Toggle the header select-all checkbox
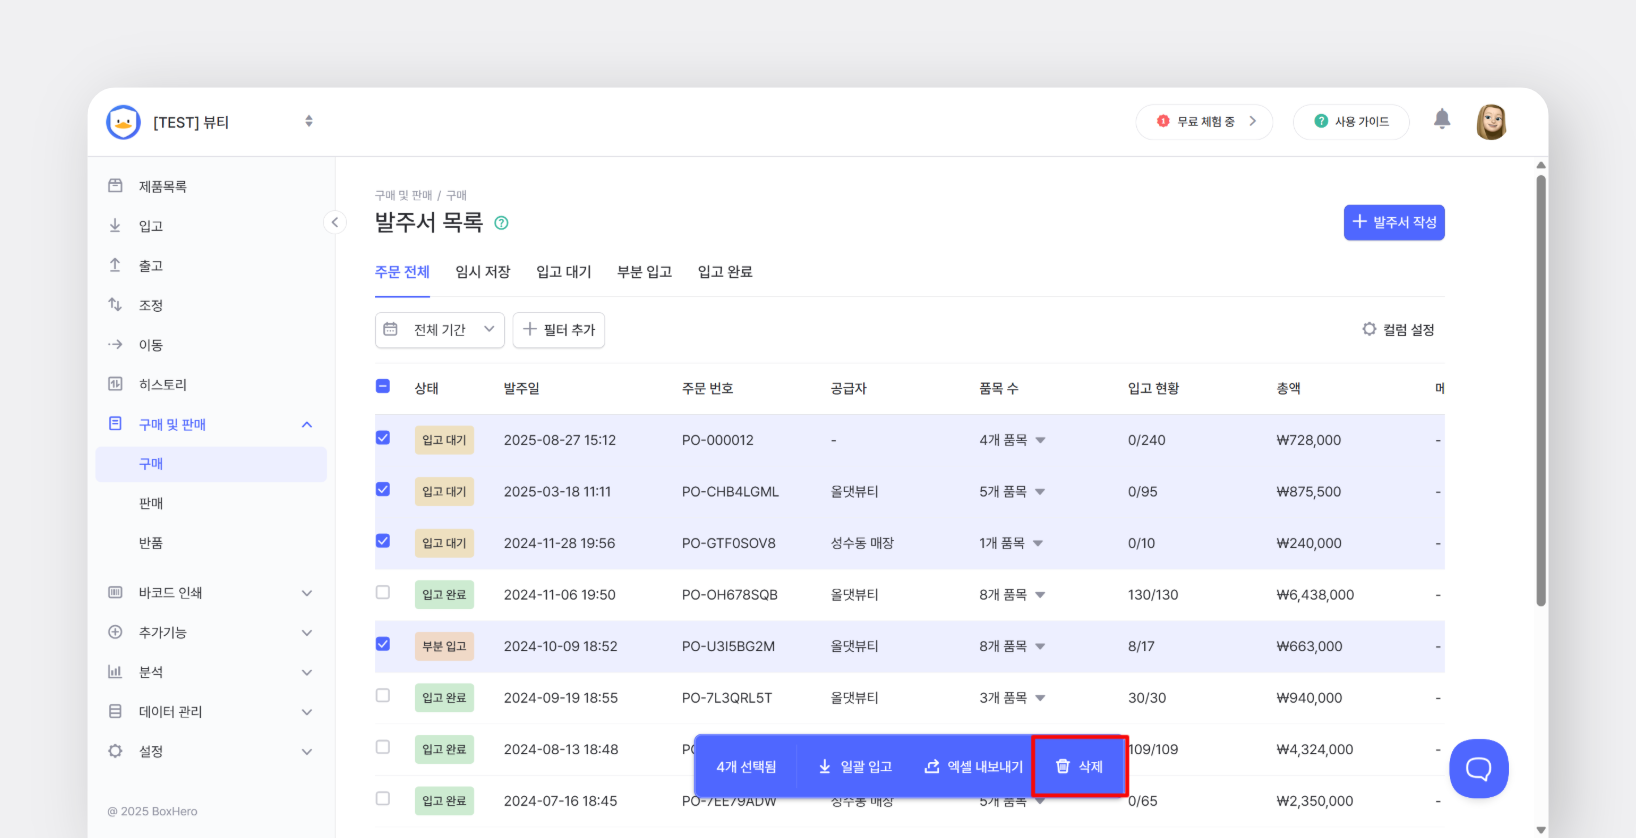 pyautogui.click(x=383, y=386)
